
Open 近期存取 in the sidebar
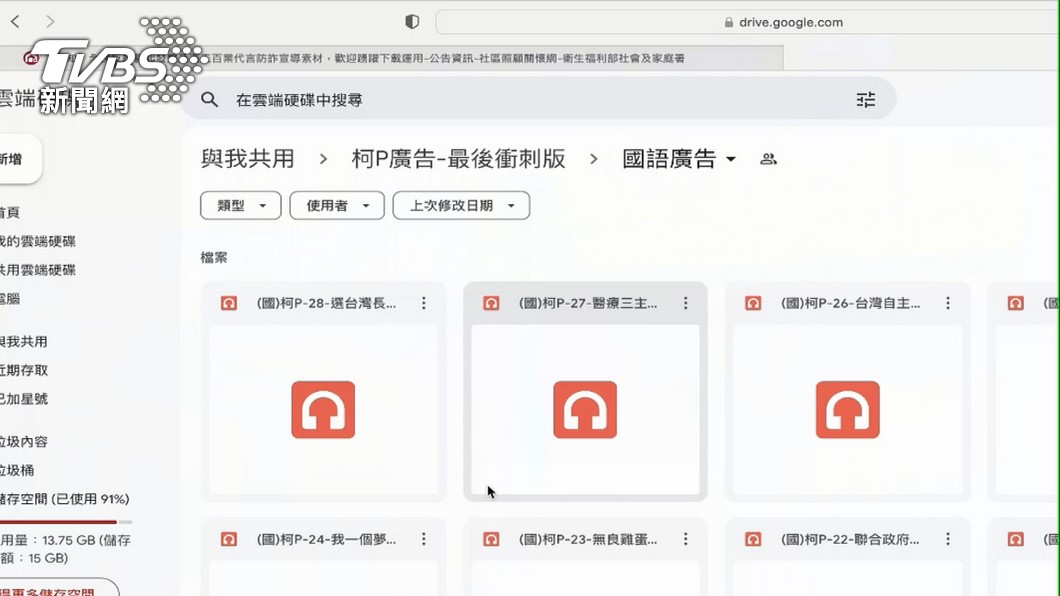coord(24,370)
